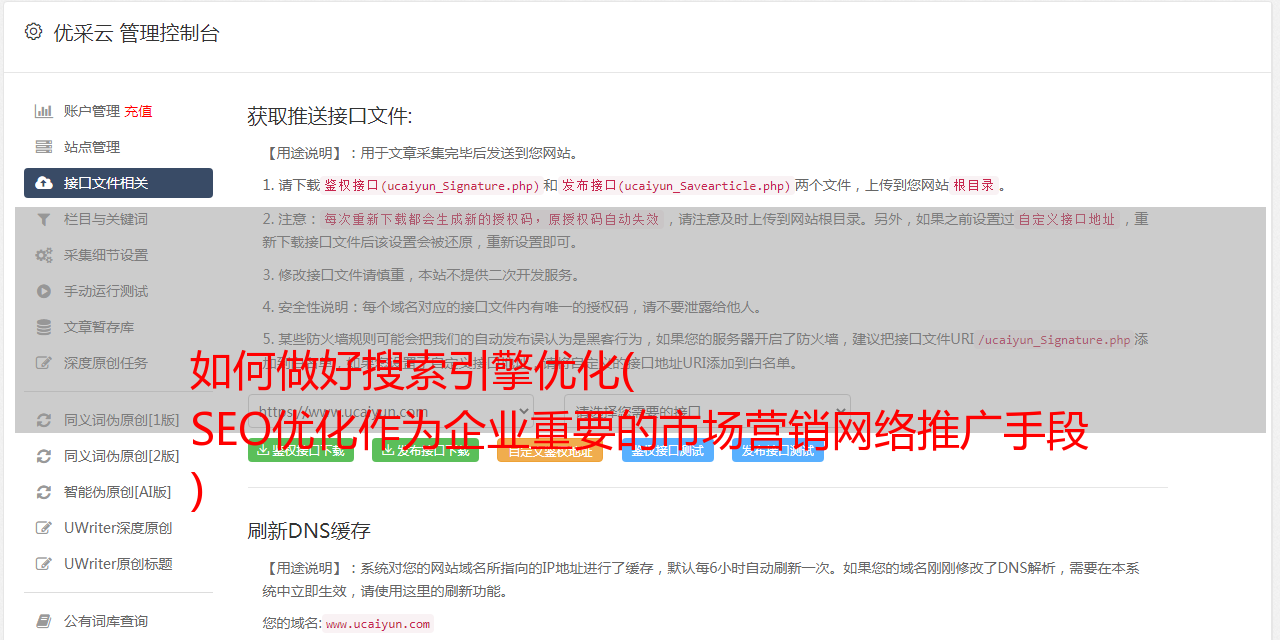
Task: Click the edit icon for 深度原创任务
Action: 44,363
